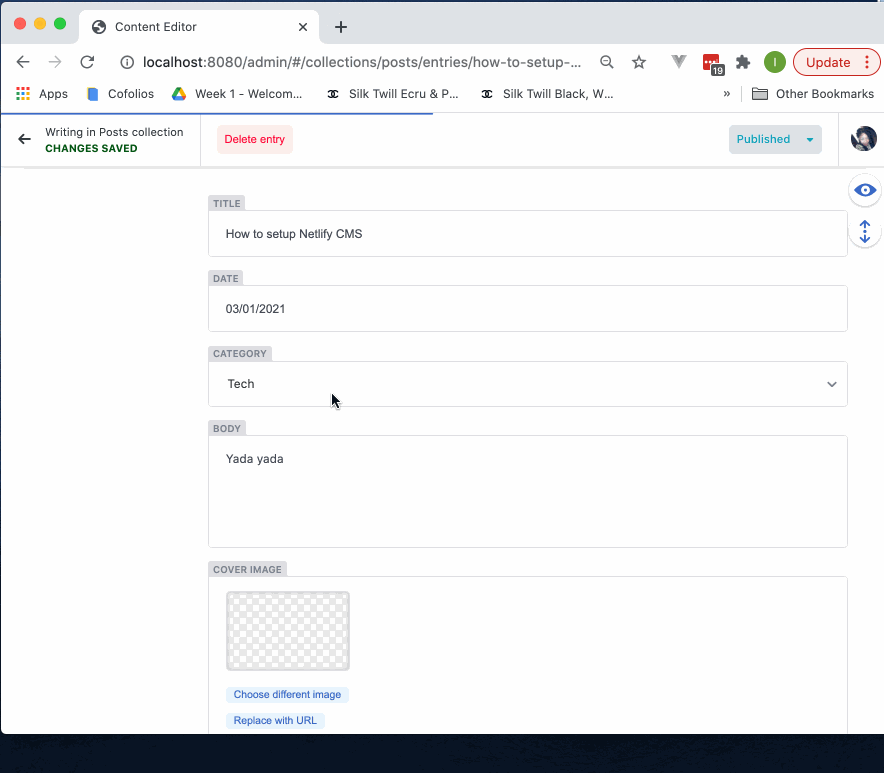Open the user avatar menu

862,139
